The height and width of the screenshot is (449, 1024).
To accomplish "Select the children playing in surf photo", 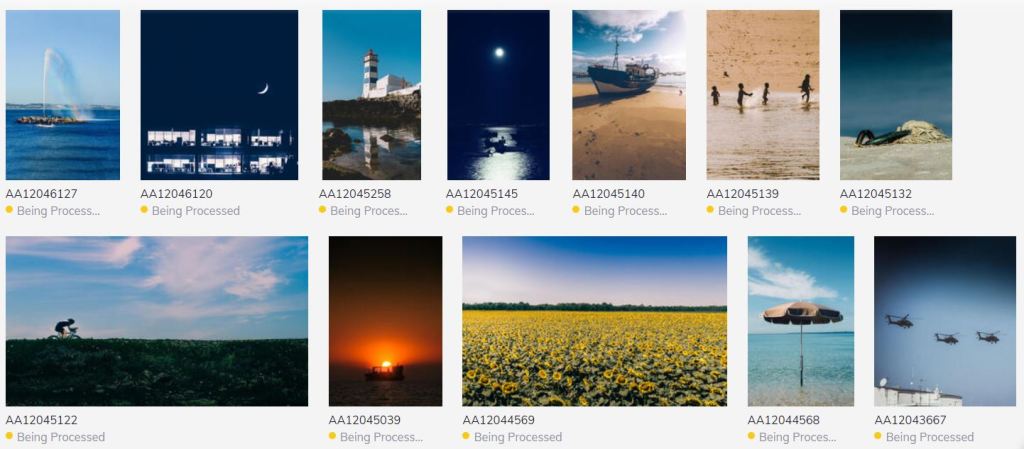I will pyautogui.click(x=763, y=95).
